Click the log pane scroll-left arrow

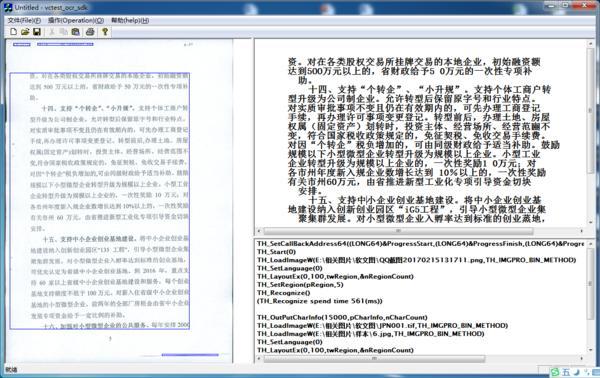click(259, 359)
